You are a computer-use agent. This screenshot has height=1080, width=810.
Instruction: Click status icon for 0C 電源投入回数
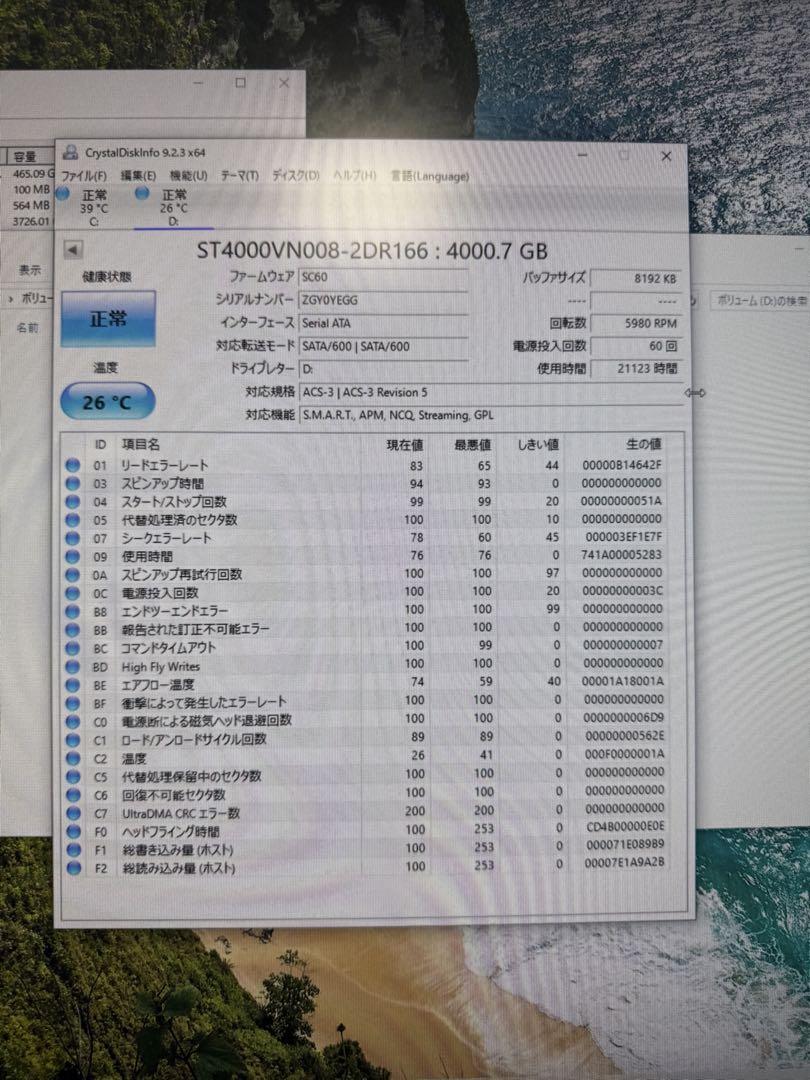[72, 592]
